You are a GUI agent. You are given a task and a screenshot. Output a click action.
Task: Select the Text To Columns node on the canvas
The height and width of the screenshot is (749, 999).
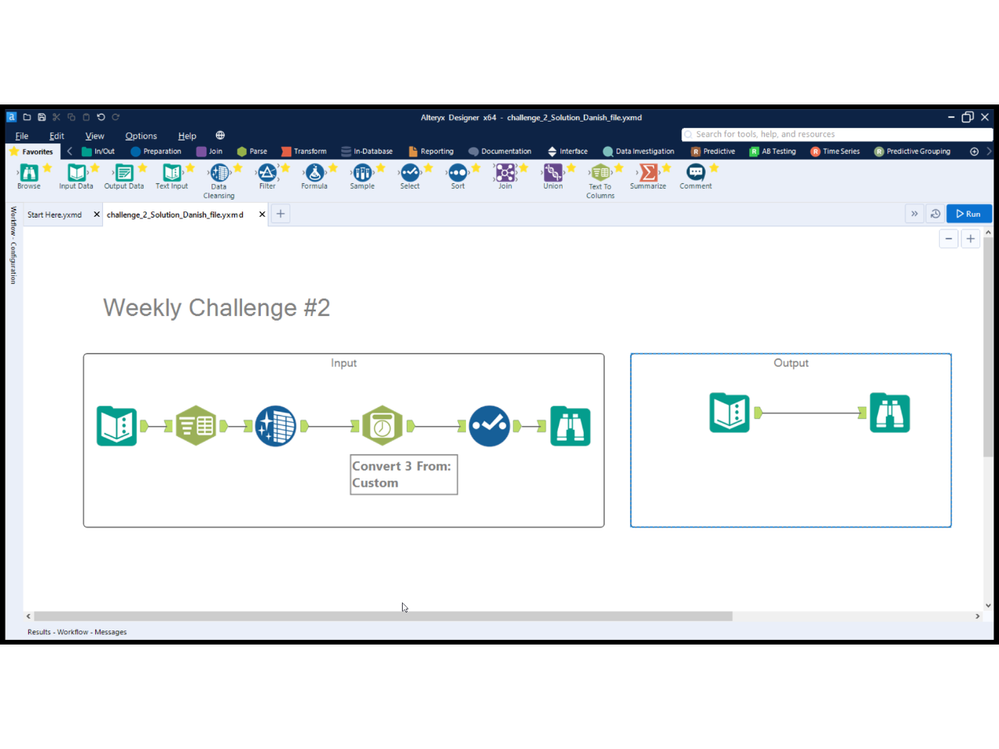[x=196, y=425]
